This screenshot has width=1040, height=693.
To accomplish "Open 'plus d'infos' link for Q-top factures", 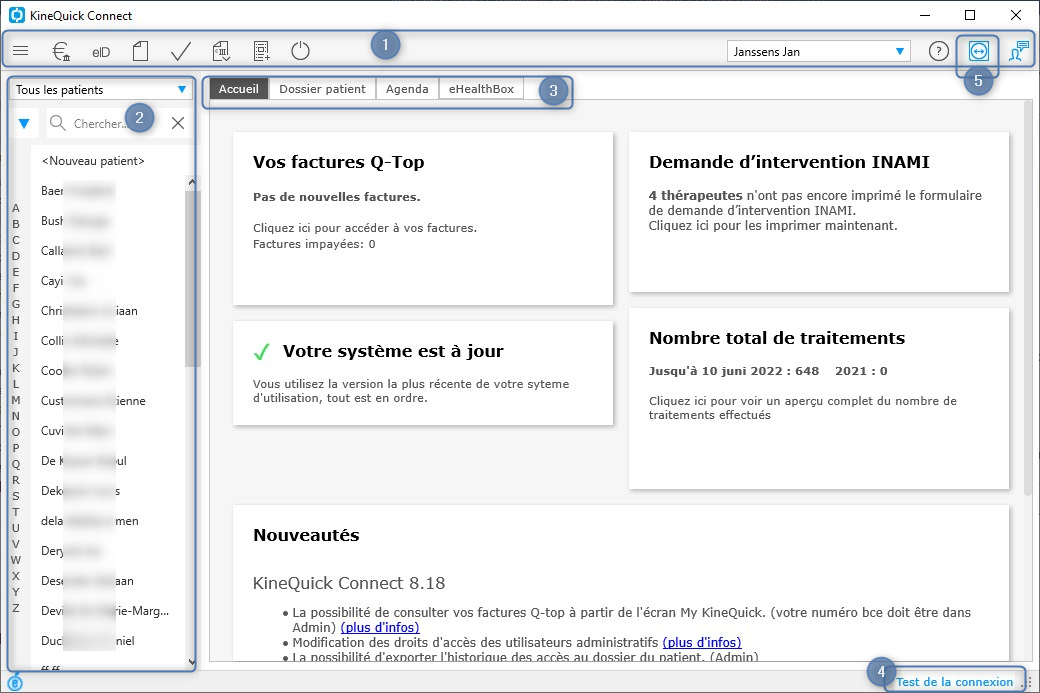I will pos(380,627).
